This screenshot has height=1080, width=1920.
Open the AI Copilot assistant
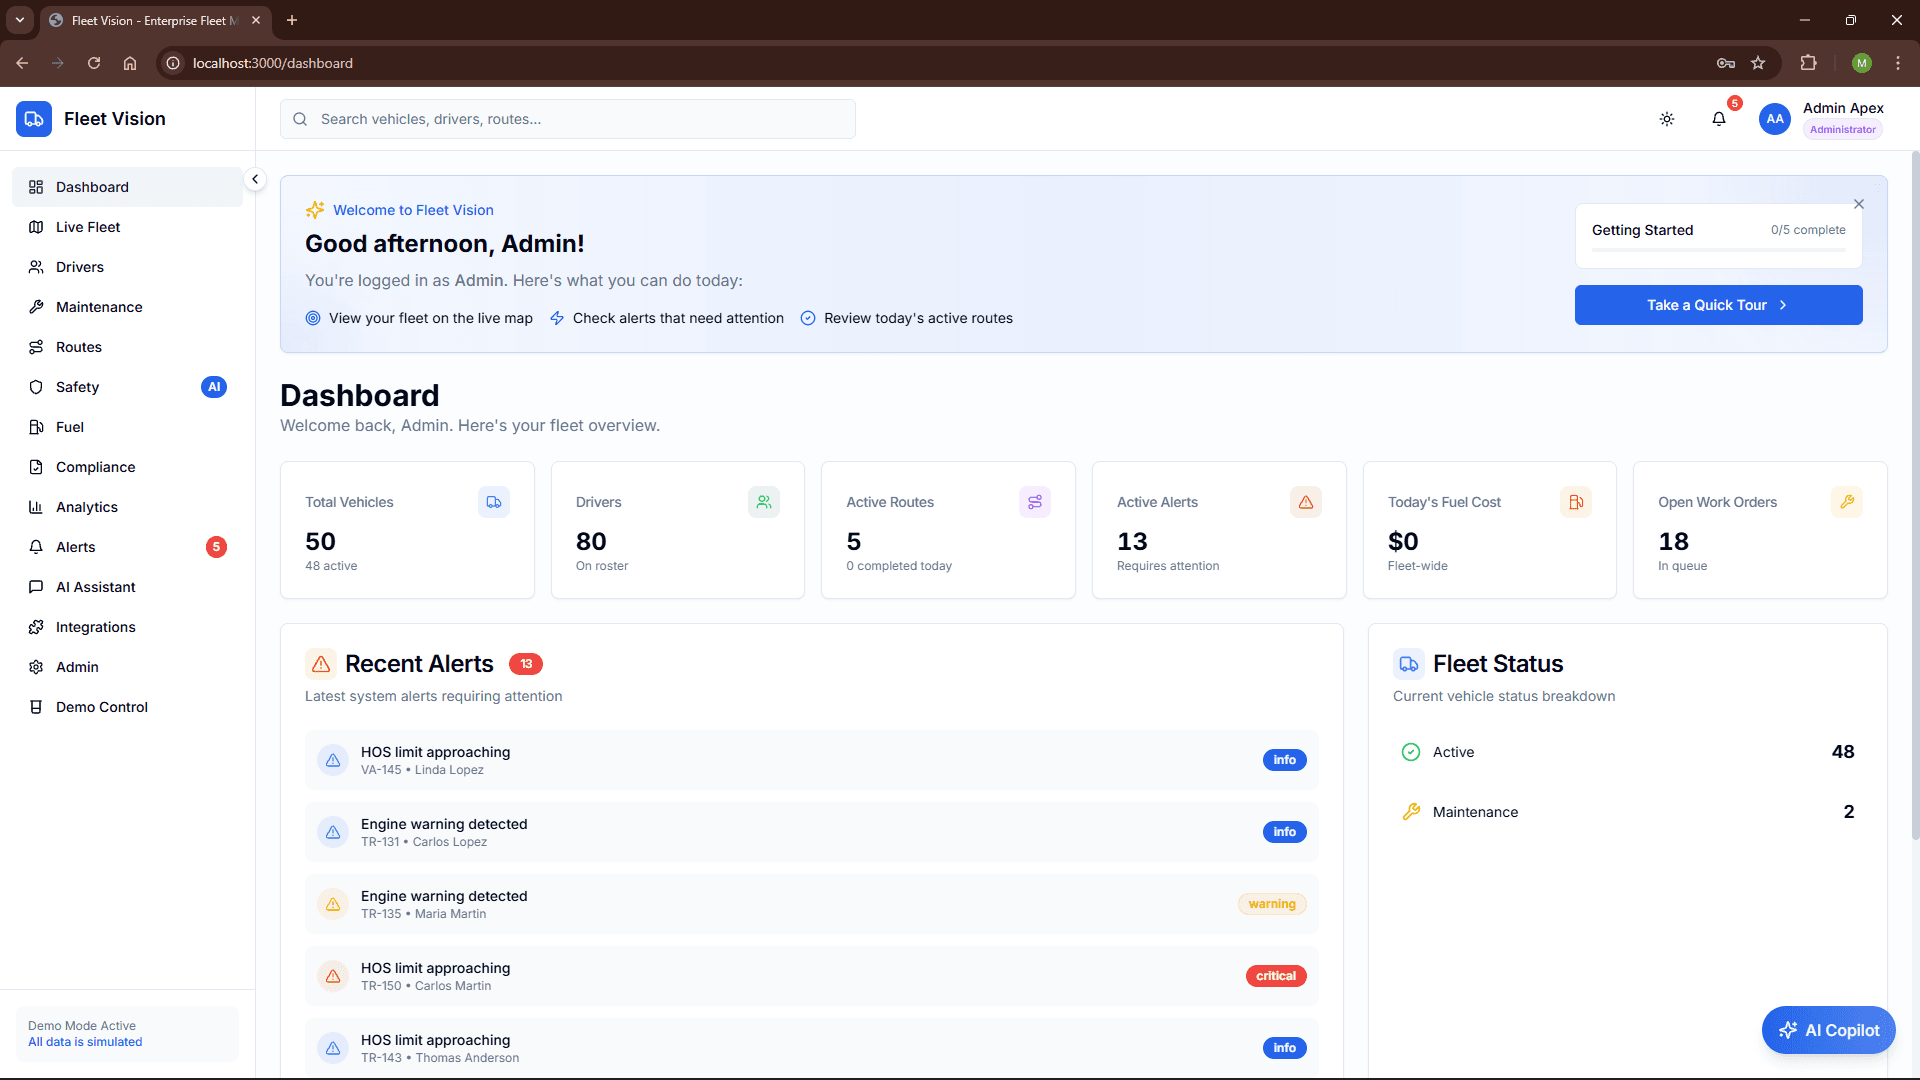(1828, 1030)
